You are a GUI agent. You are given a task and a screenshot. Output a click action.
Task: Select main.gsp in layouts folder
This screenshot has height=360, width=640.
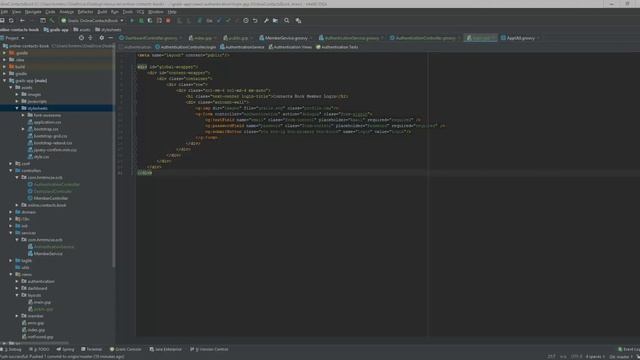39,302
